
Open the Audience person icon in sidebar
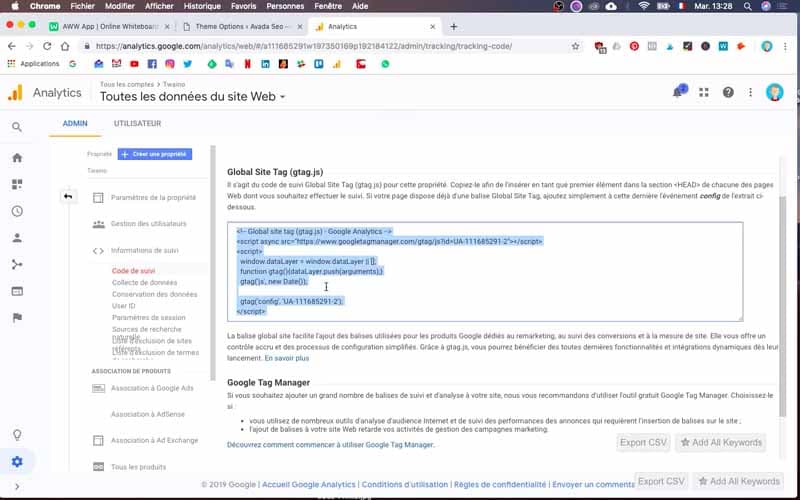pos(17,238)
